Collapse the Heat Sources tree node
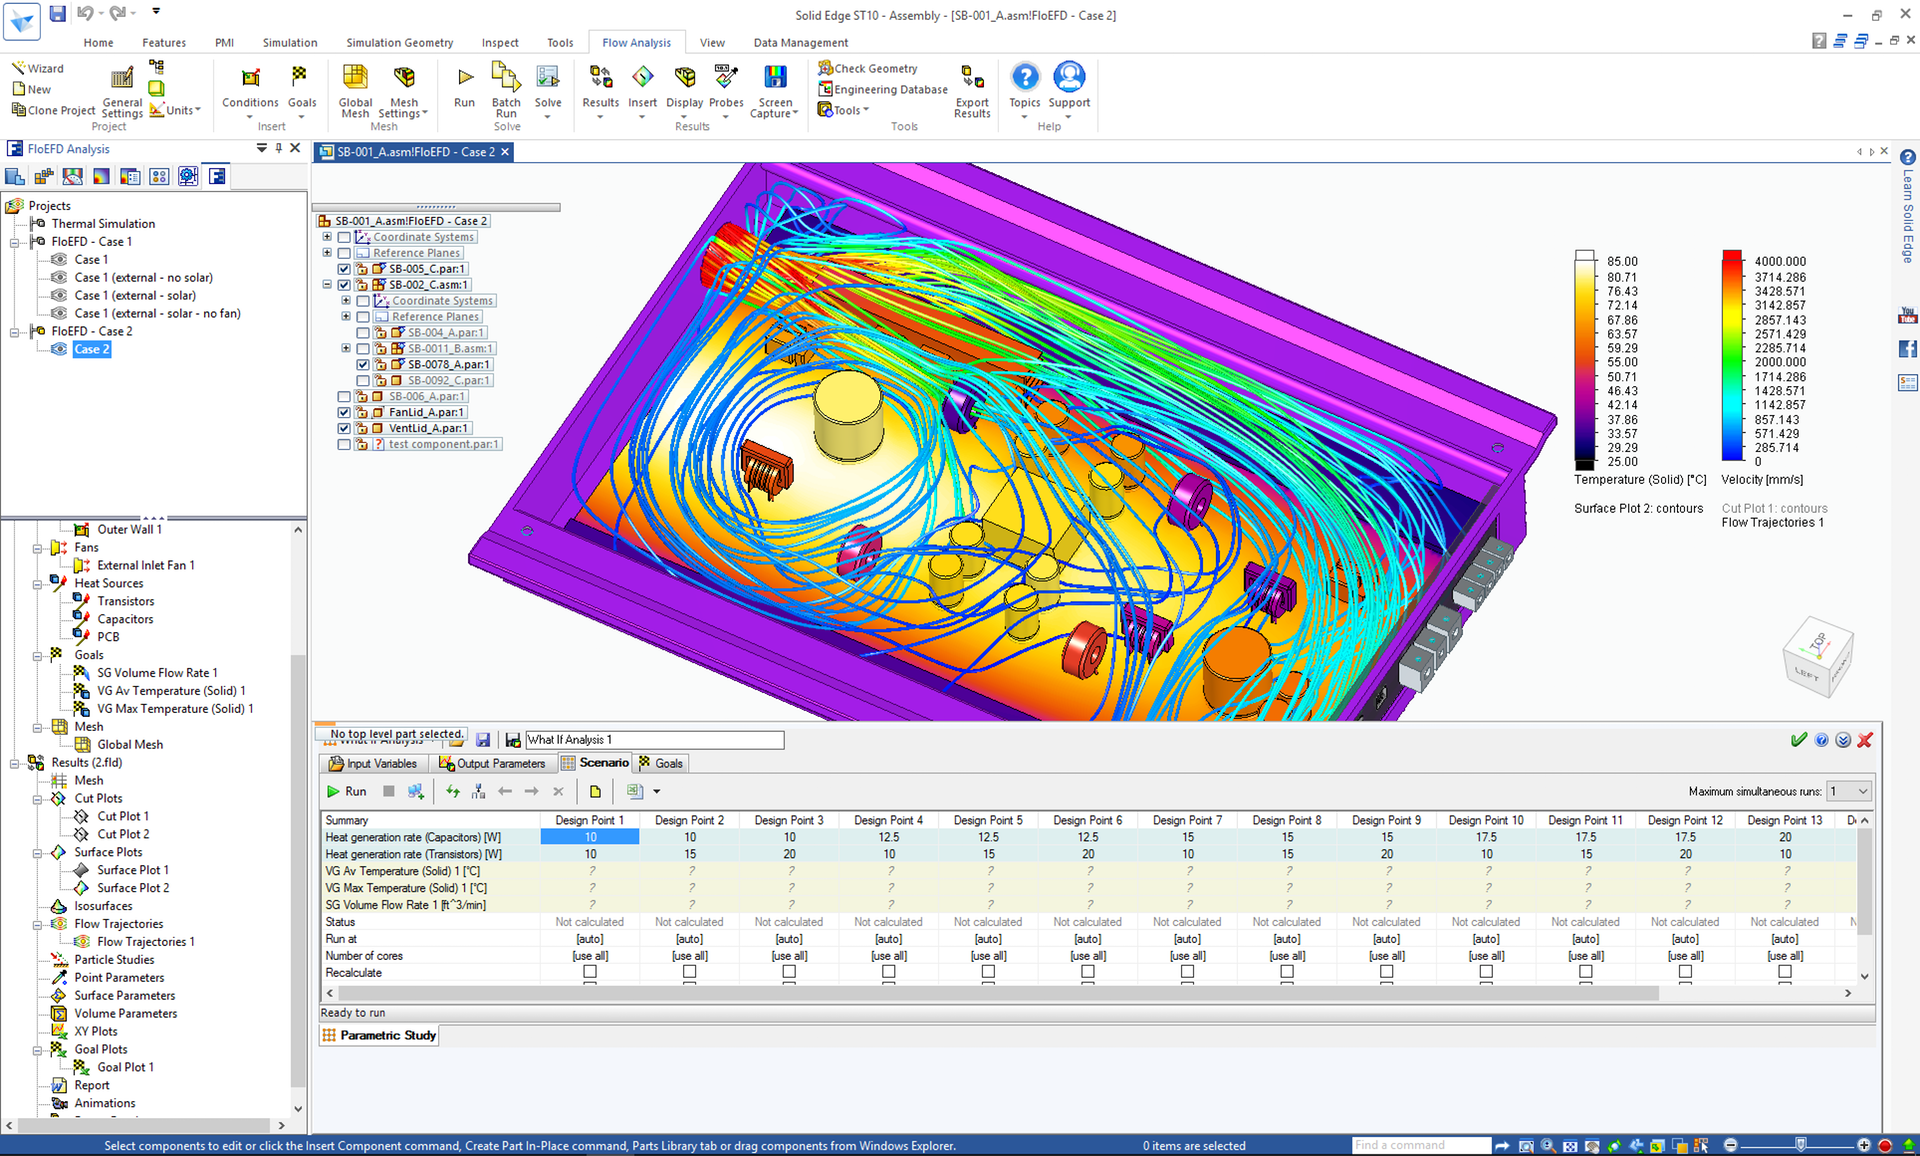Viewport: 1920px width, 1156px height. click(38, 583)
